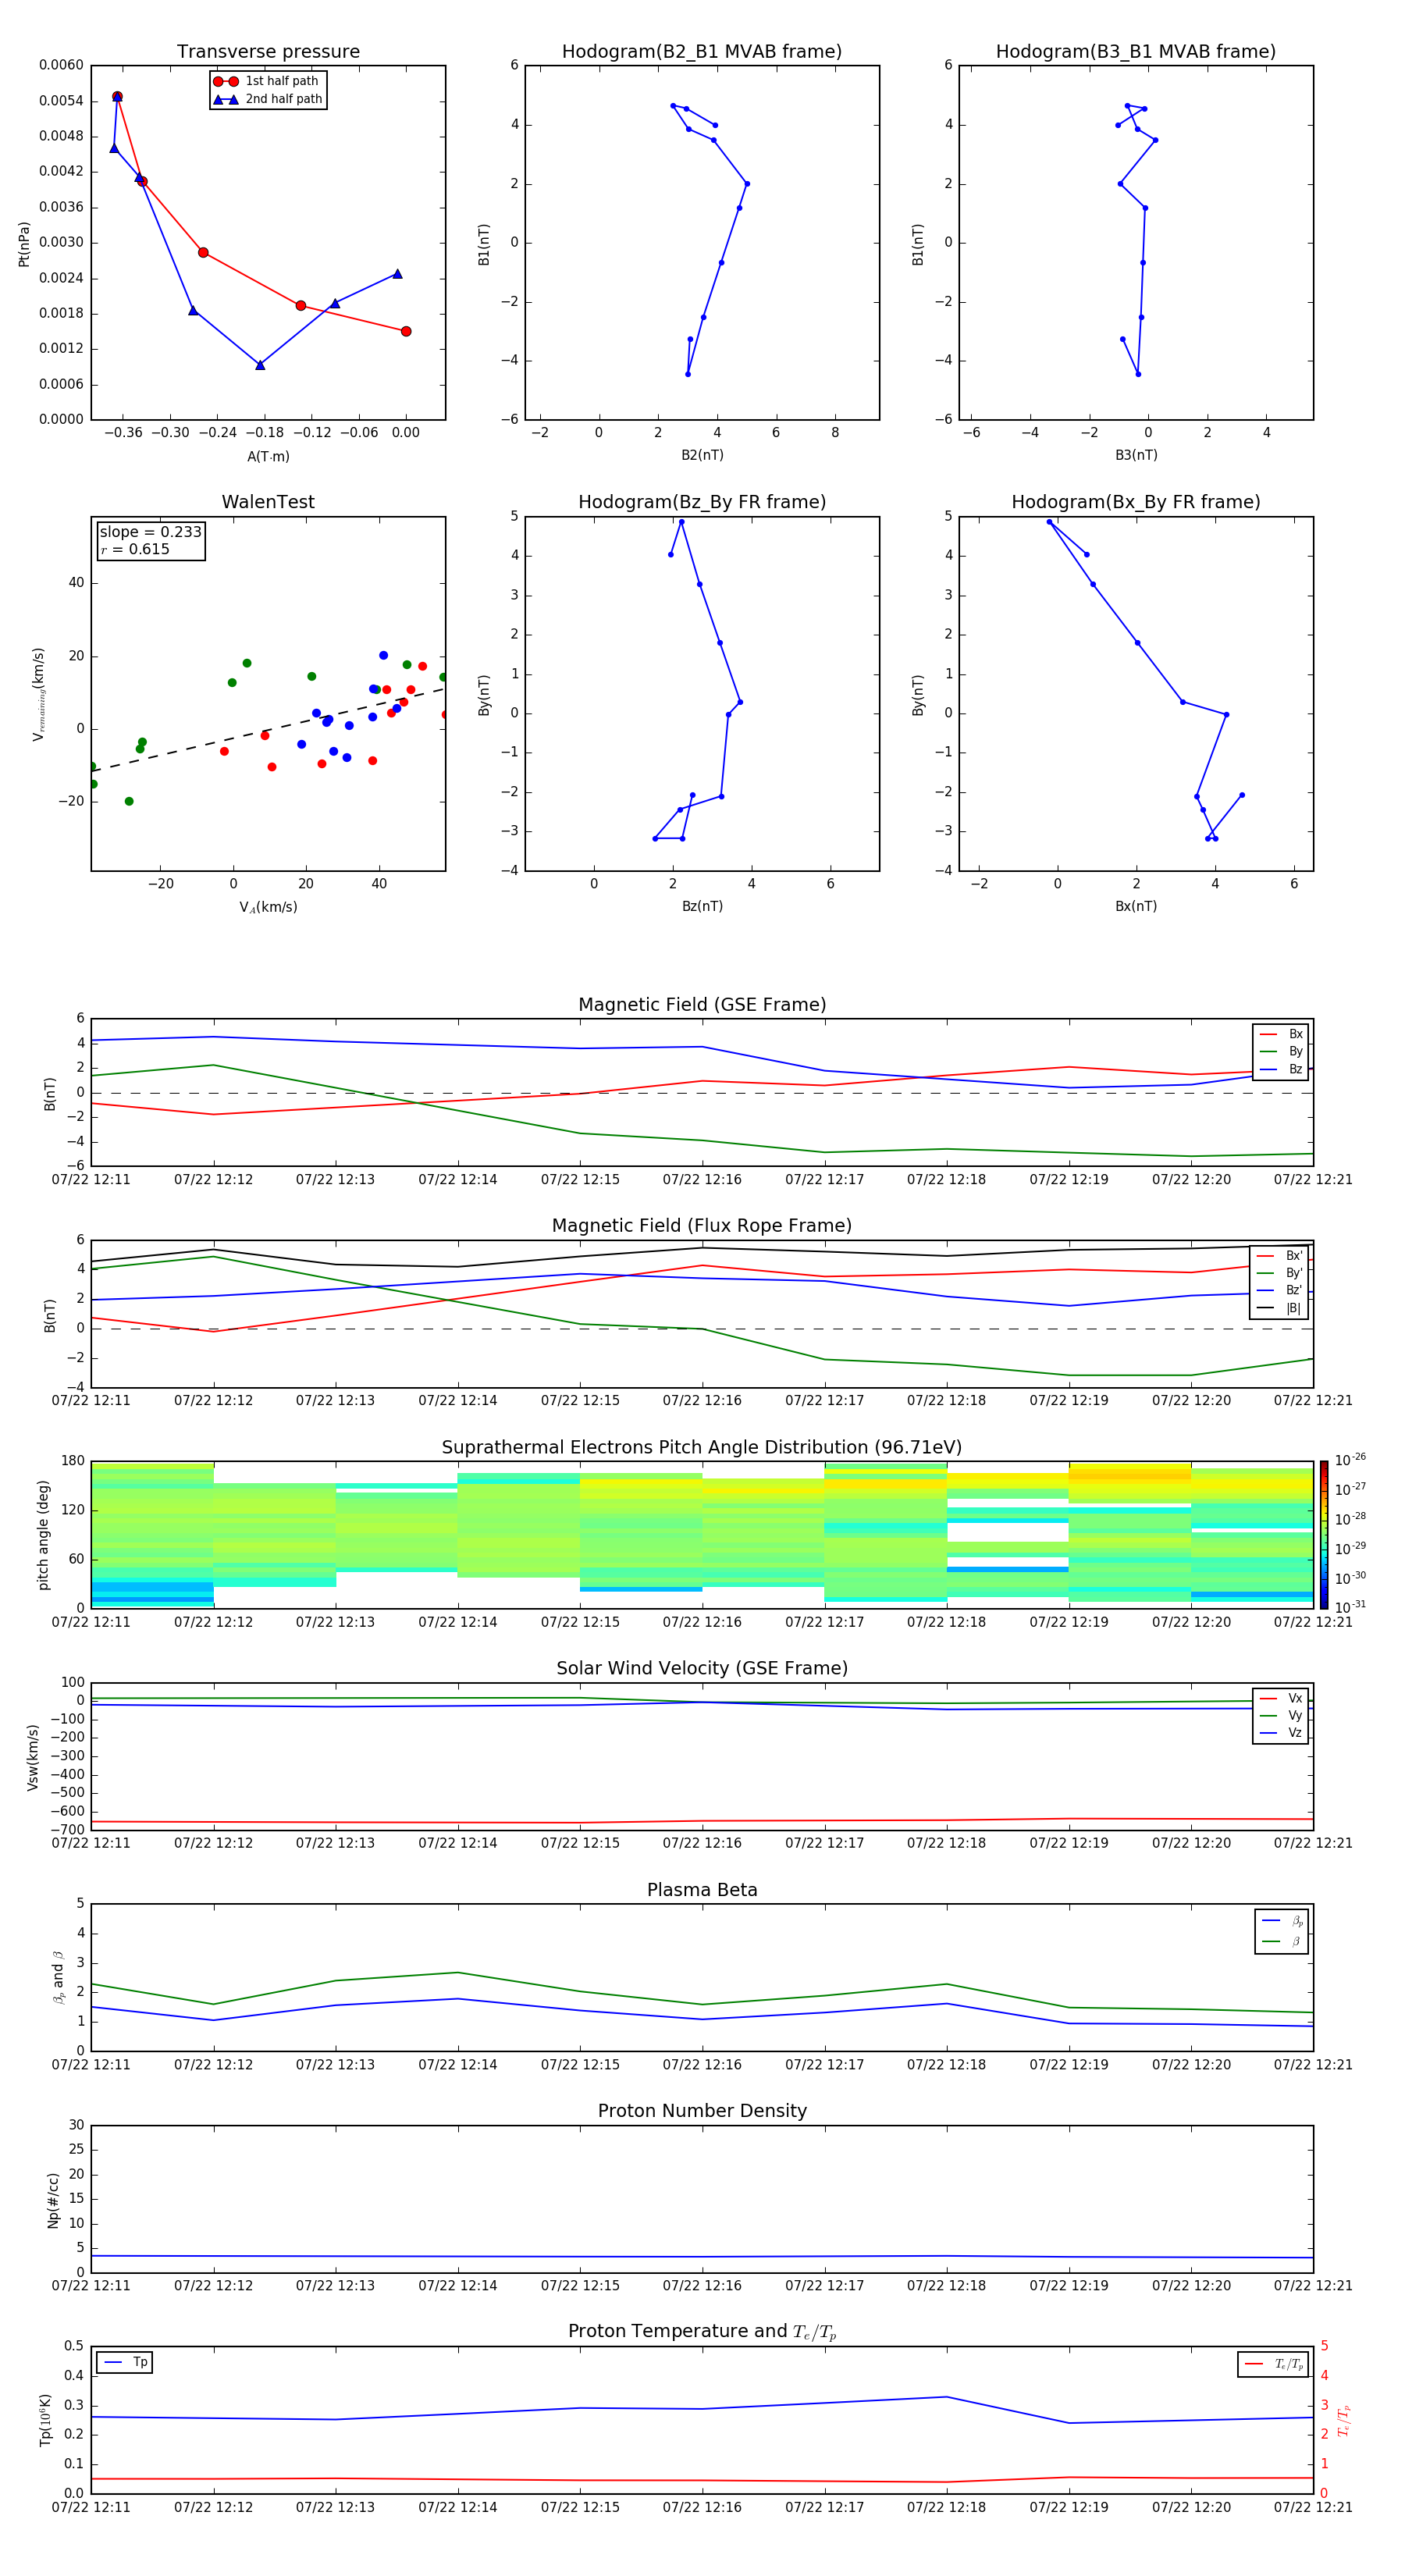This screenshot has width=1405, height=2576.
Task: Click the "Hodogram(B3_B1 MVAB frame)" title
Action: (x=1136, y=52)
